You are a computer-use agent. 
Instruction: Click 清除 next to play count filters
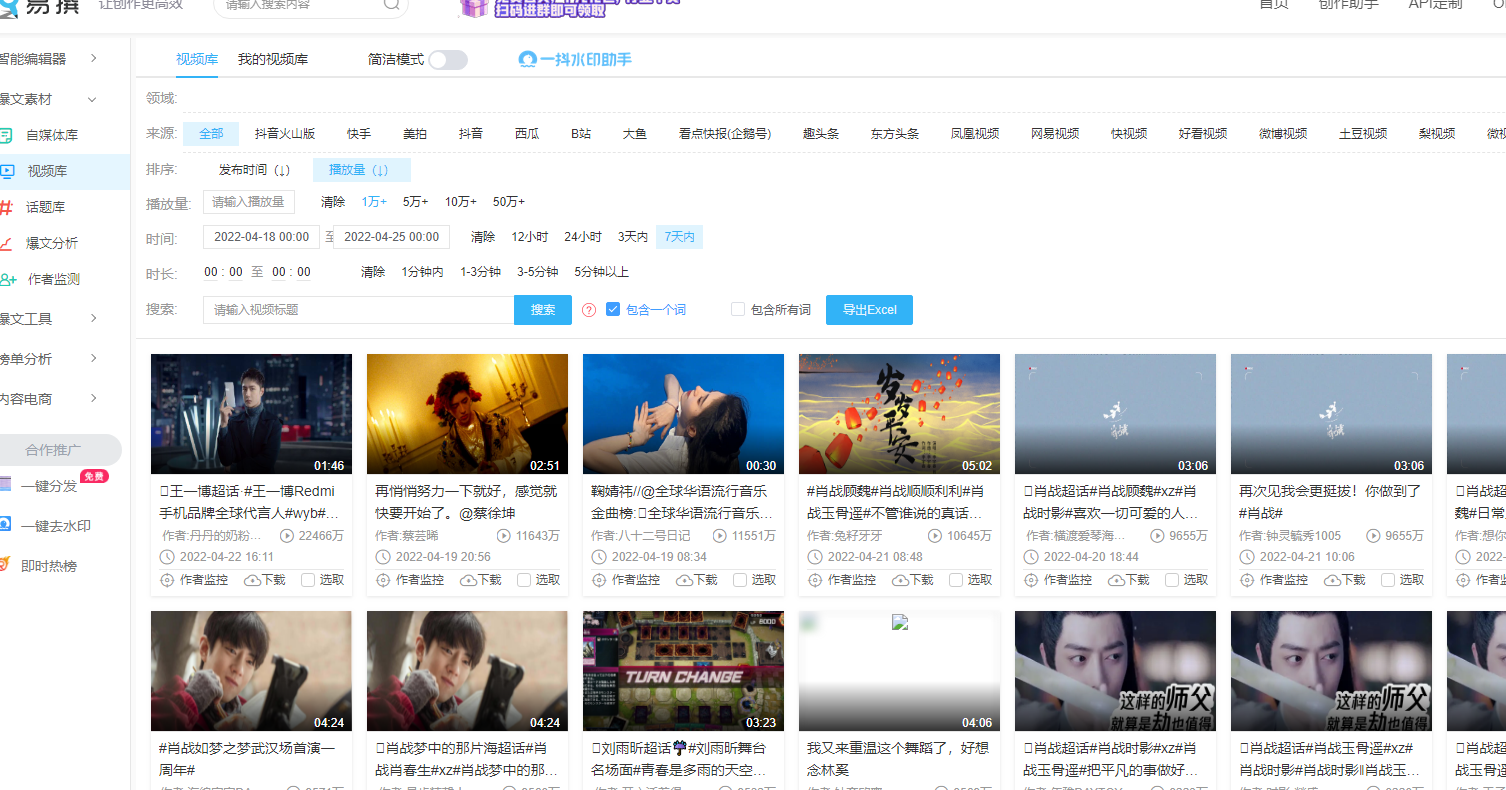333,202
